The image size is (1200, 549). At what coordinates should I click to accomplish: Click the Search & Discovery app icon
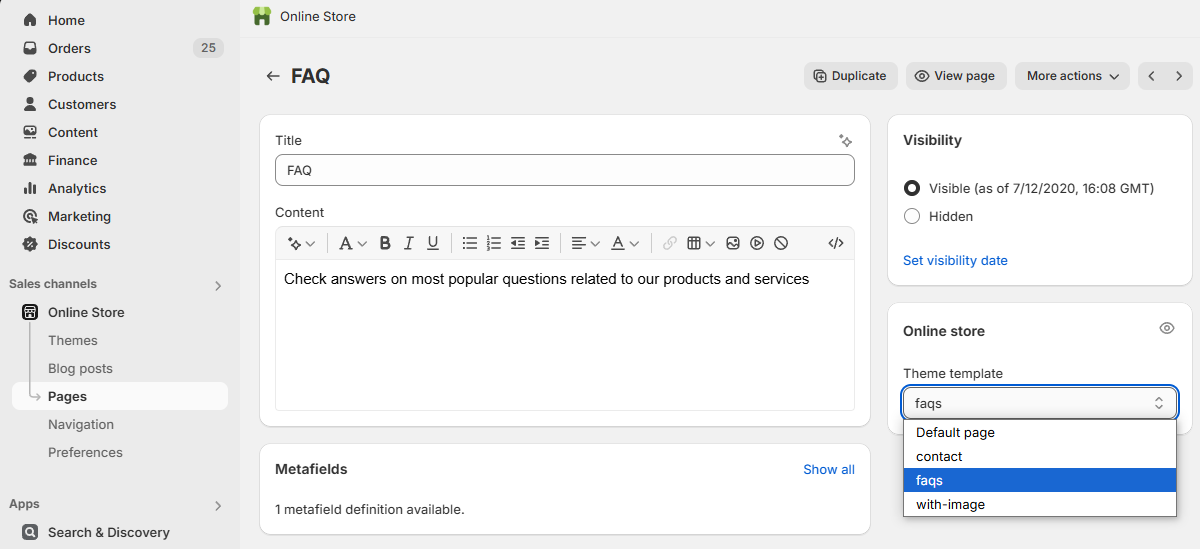pyautogui.click(x=30, y=532)
